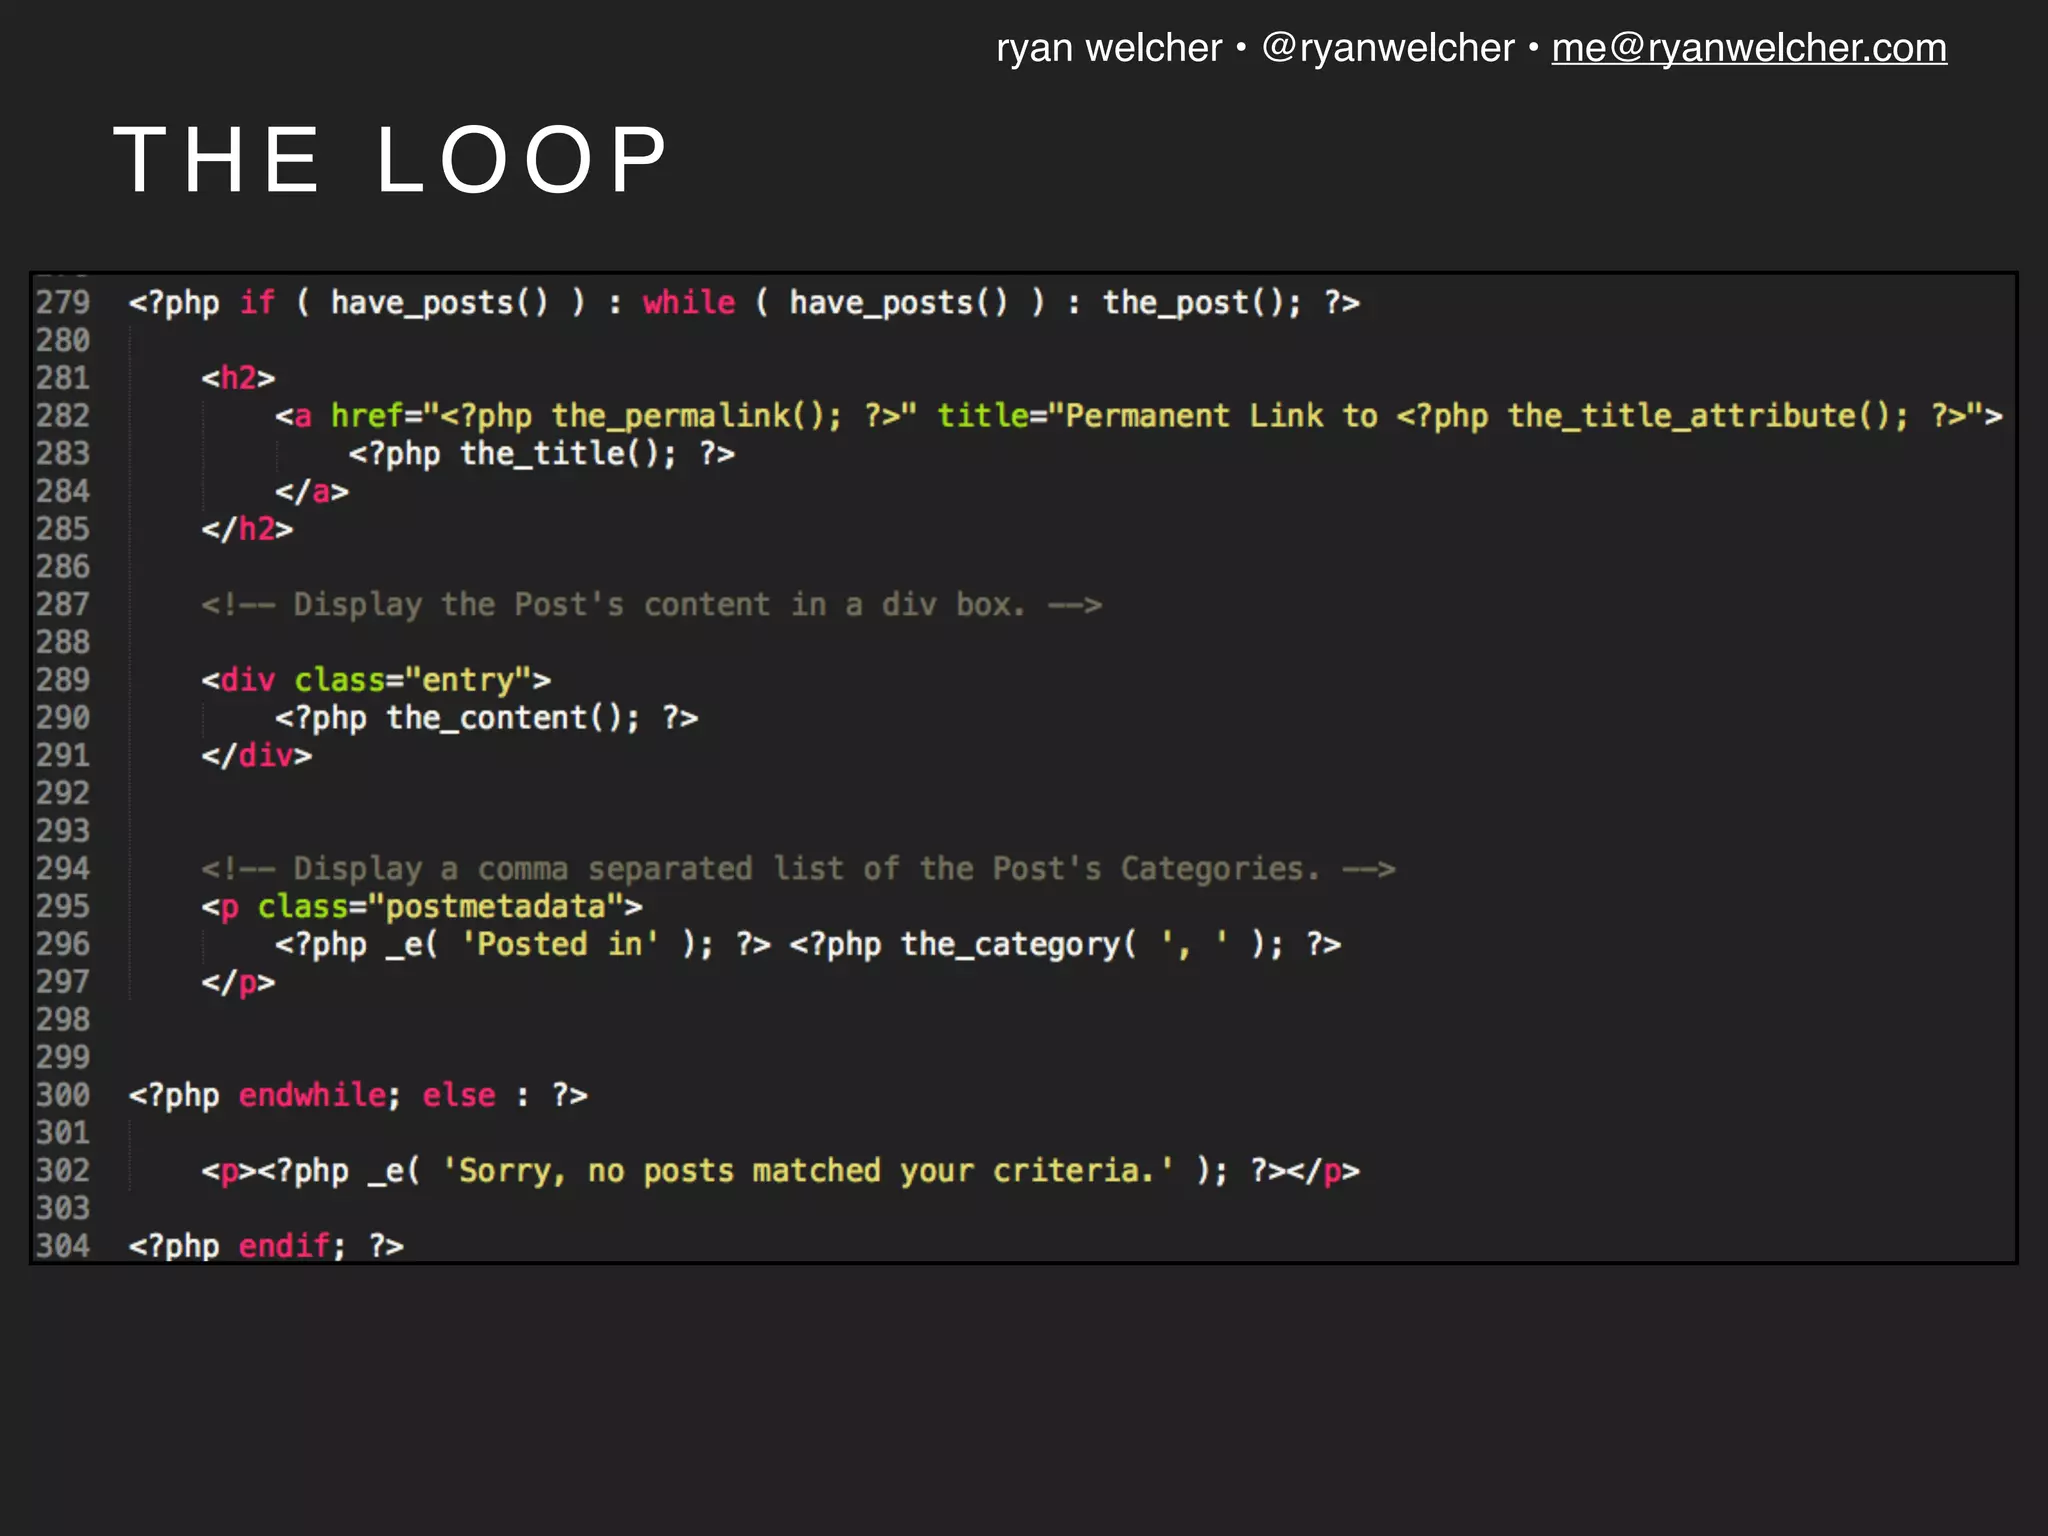The image size is (2048, 1536).
Task: Click the 'Sorry, no posts matched' line
Action: 781,1171
